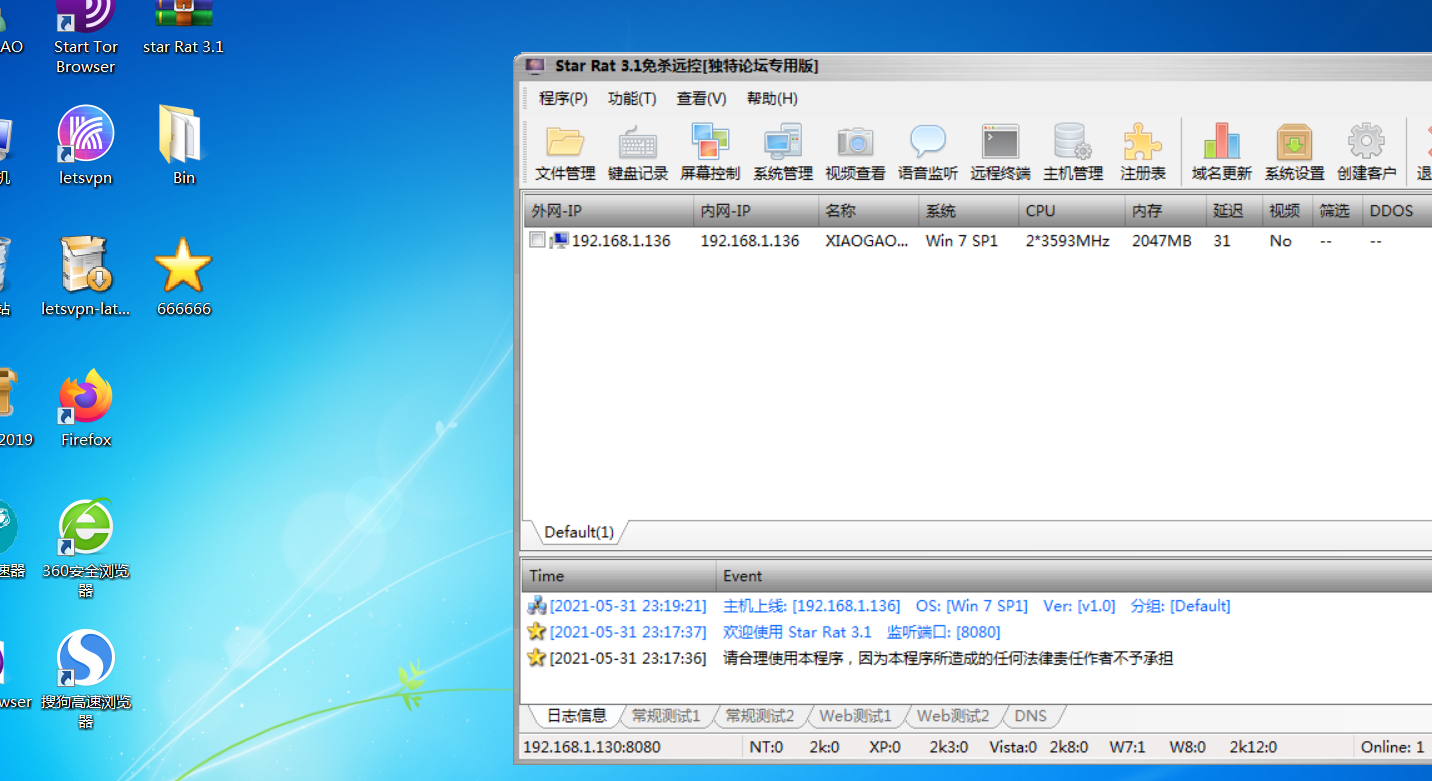Screen dimensions: 1432x781
Task: Switch to the 常规测试2 tab
Action: coord(760,715)
